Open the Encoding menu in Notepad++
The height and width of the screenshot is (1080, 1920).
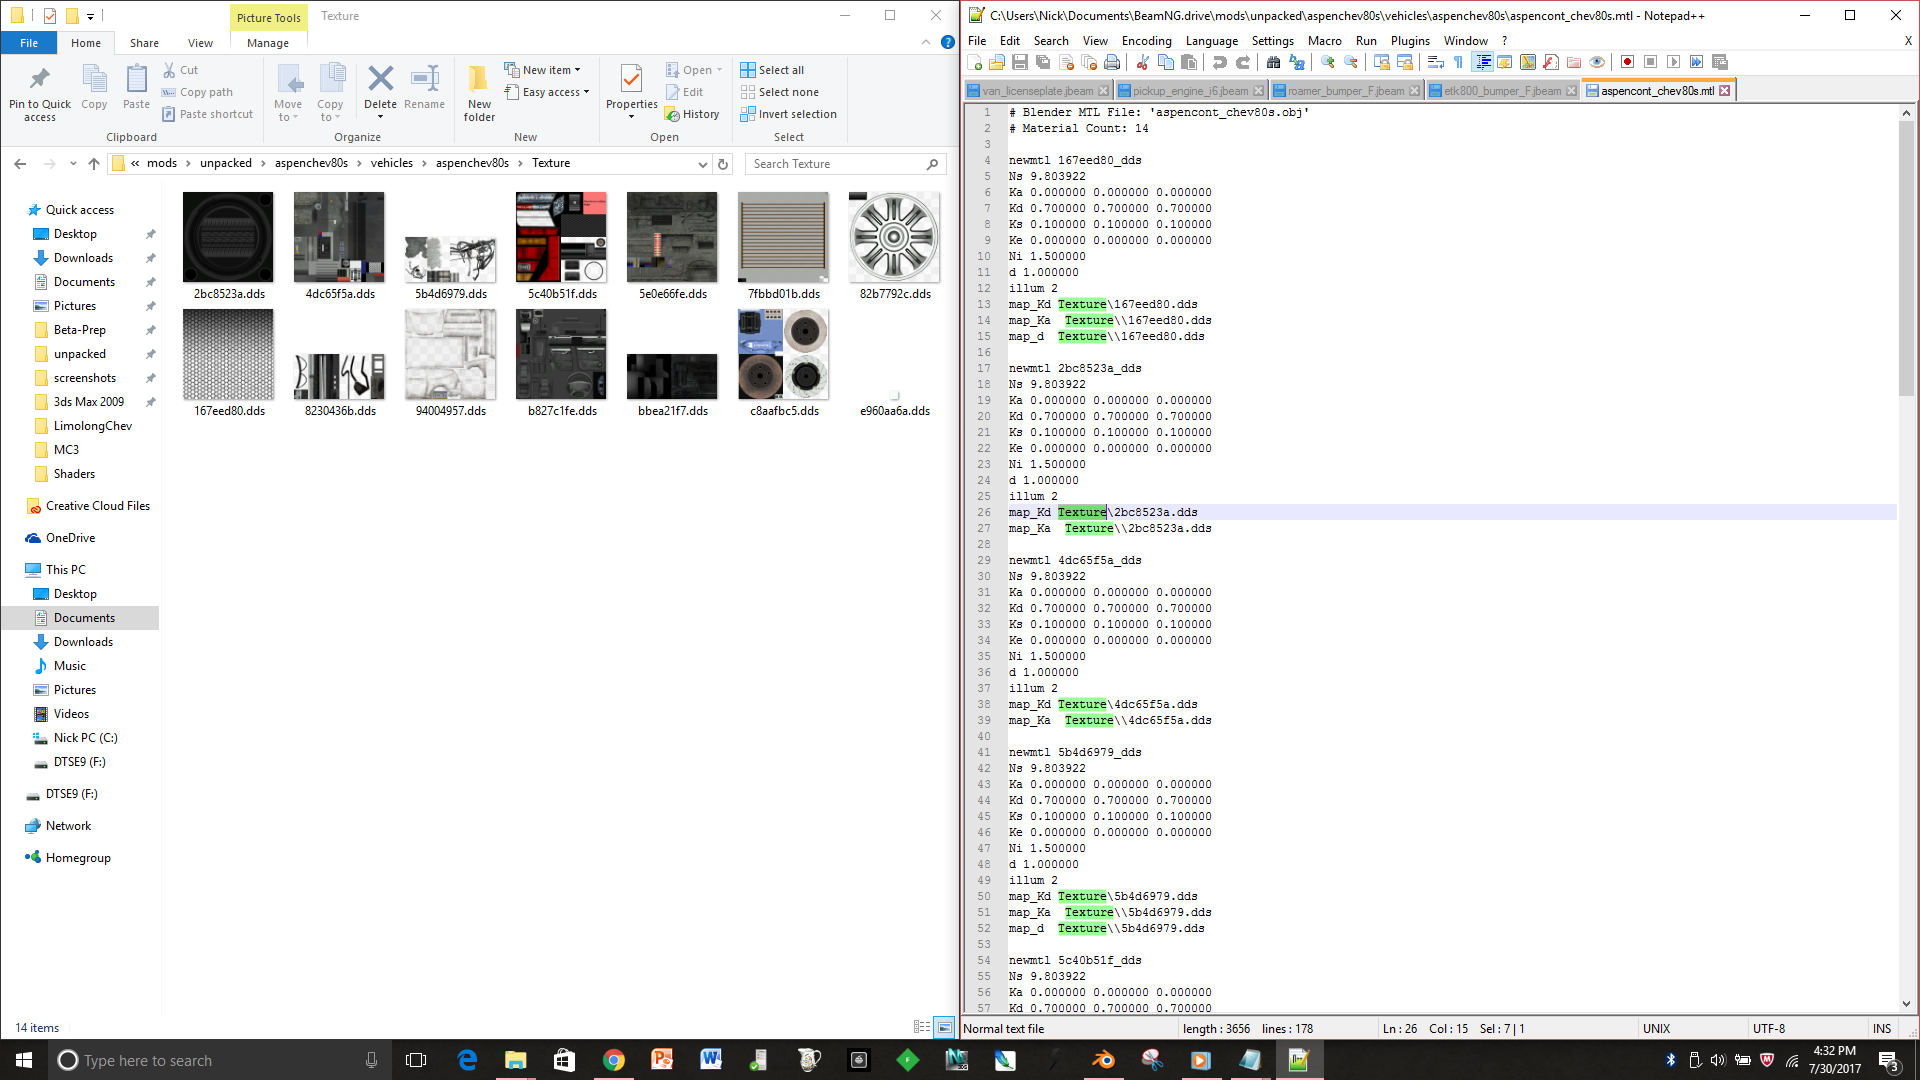tap(1146, 41)
